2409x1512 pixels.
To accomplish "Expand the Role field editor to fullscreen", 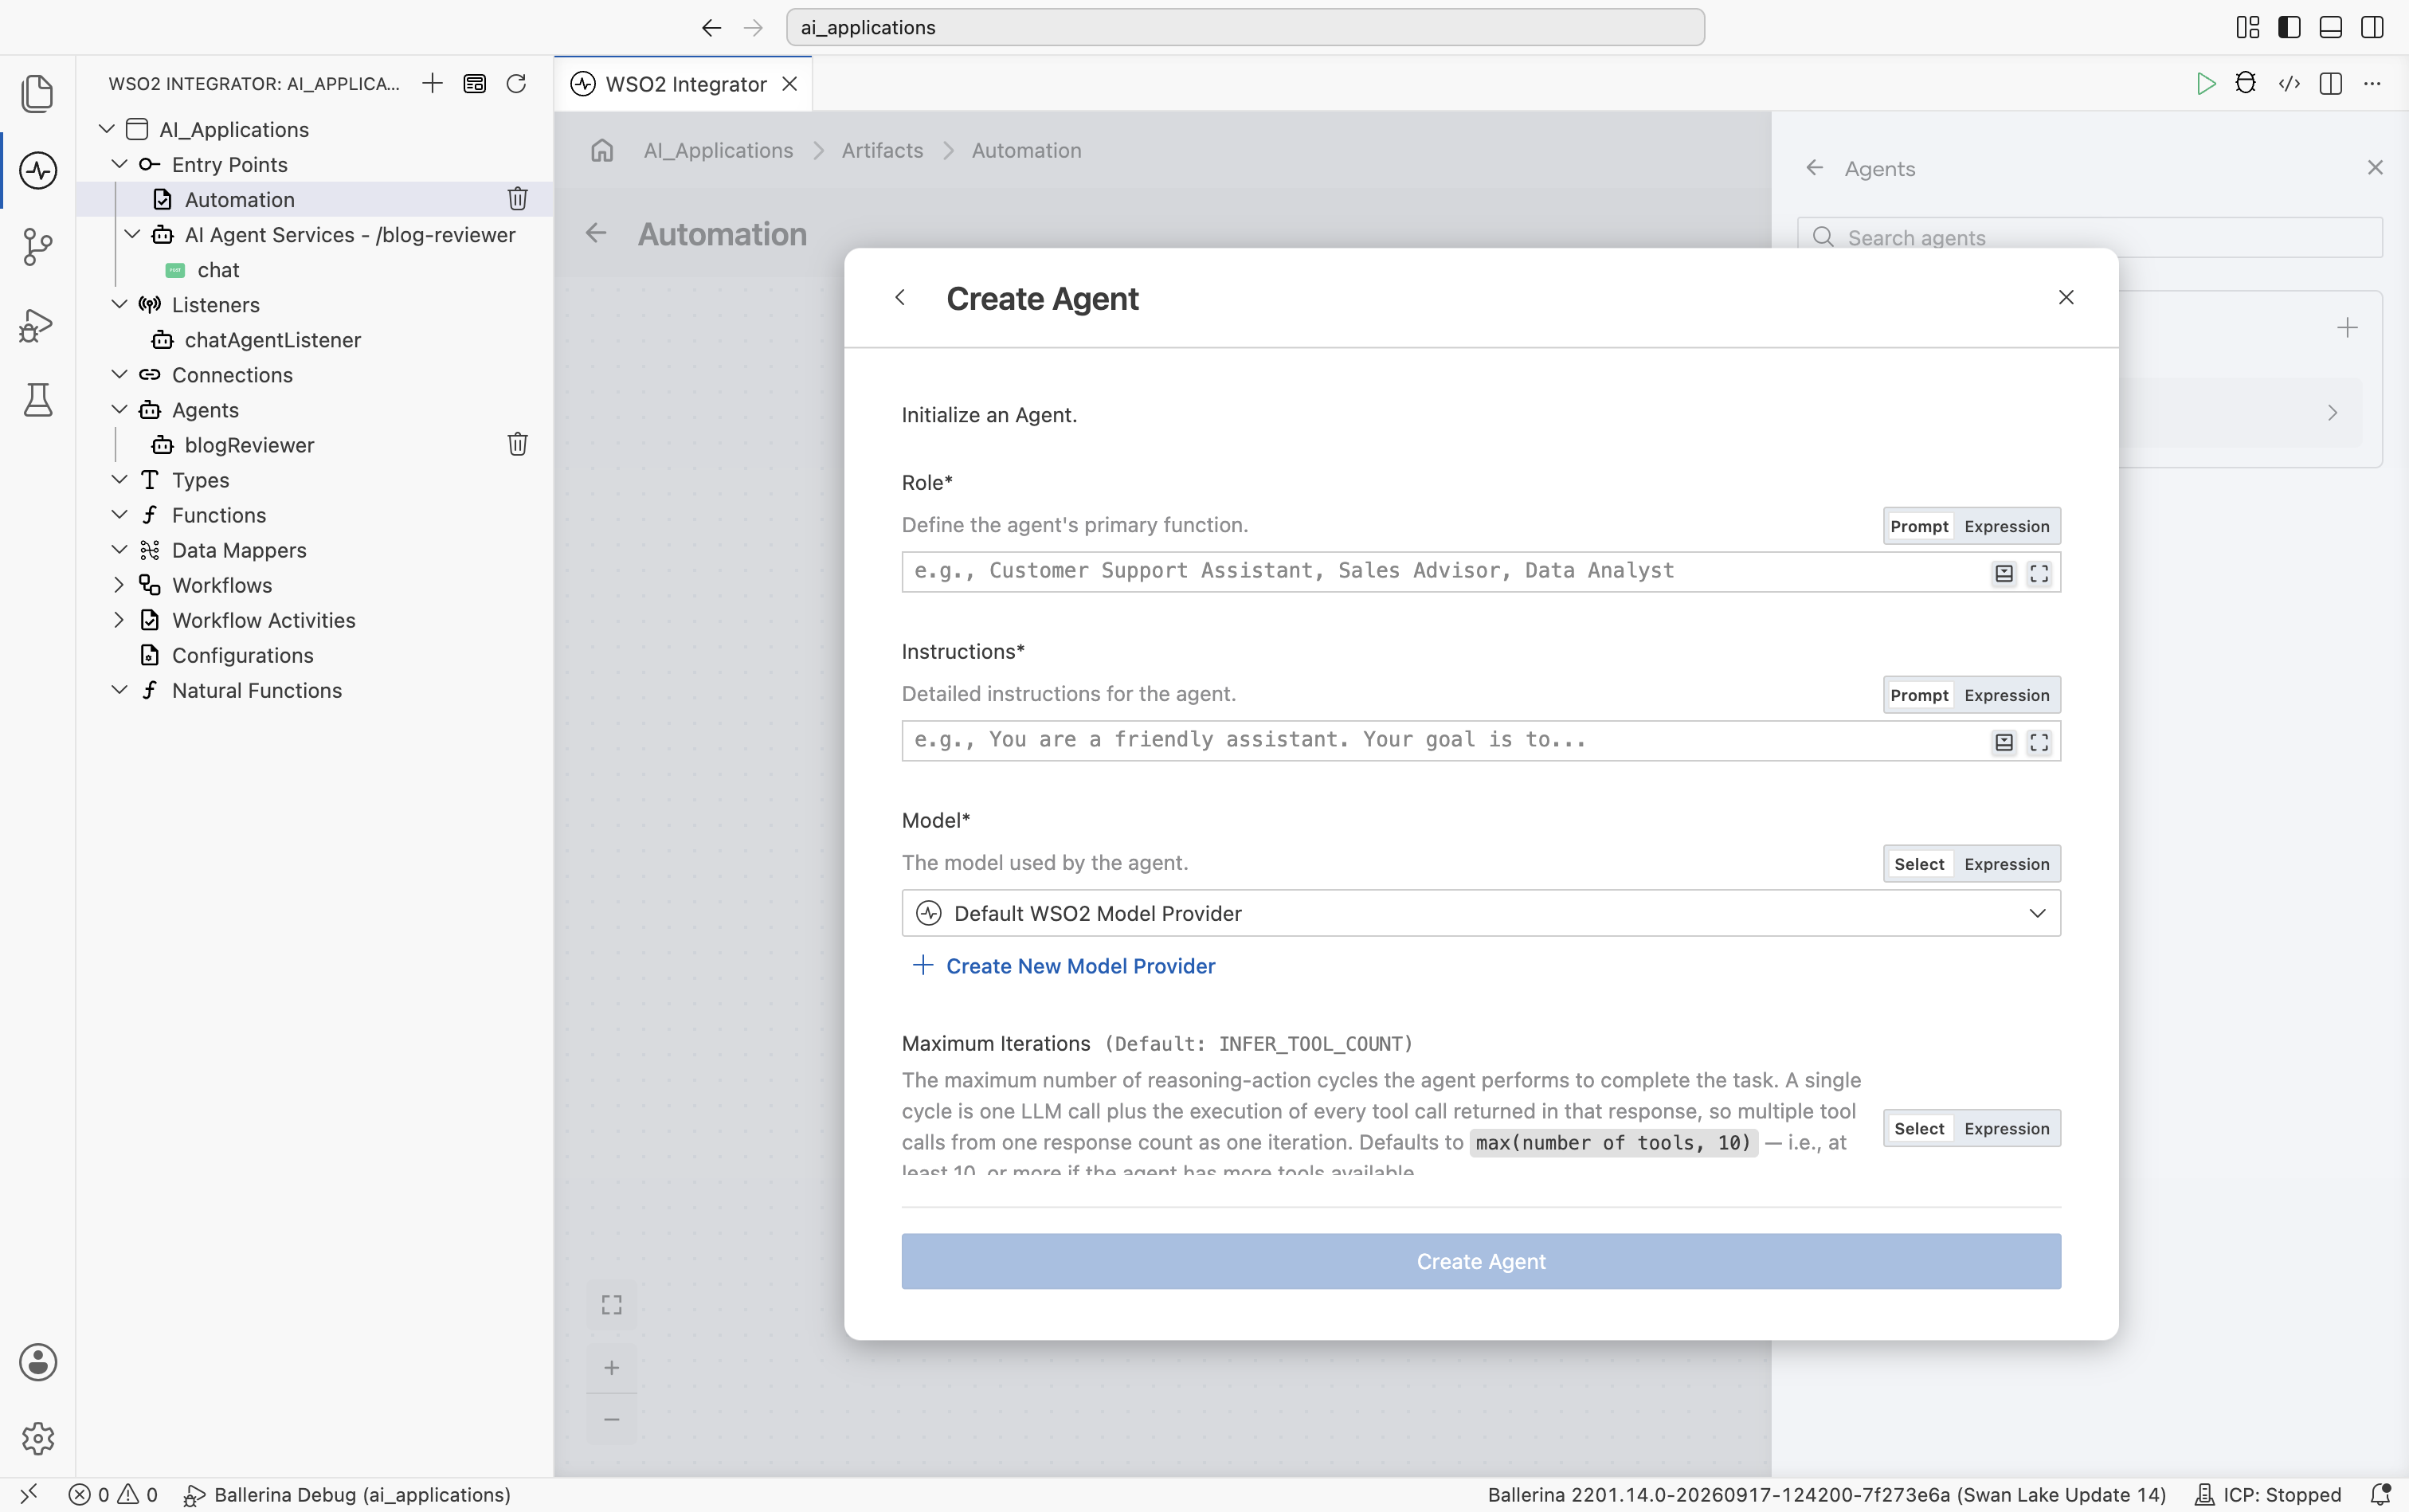I will click(x=2039, y=573).
